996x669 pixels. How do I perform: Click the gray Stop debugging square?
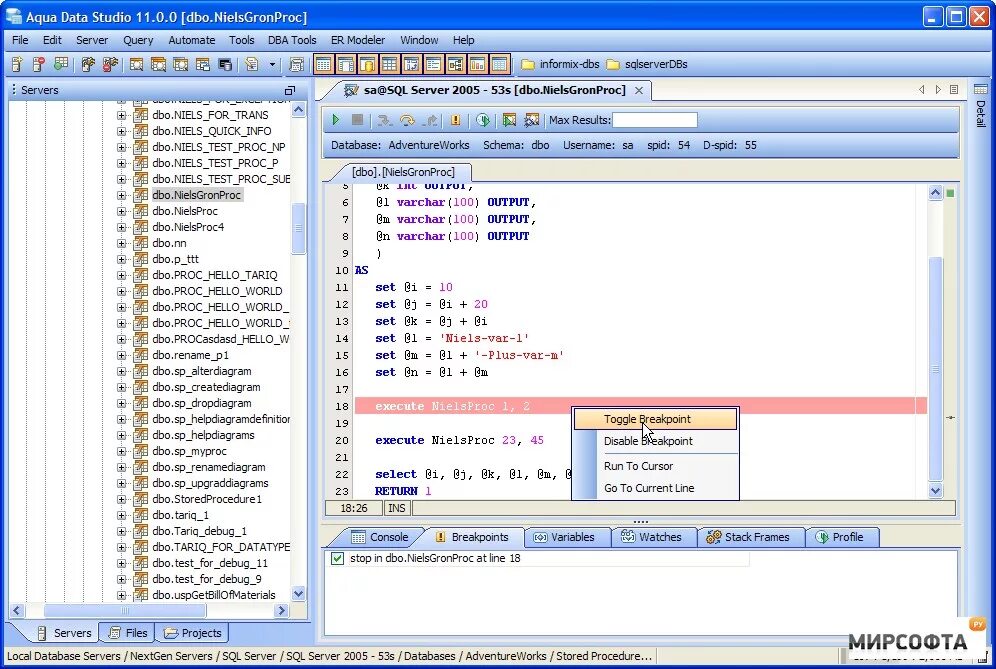[358, 119]
